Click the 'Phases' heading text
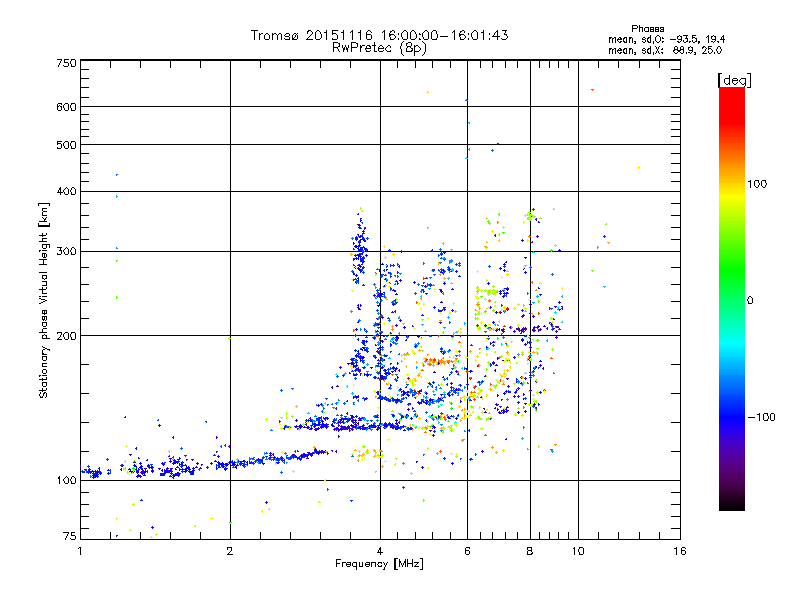The width and height of the screenshot is (800, 600). click(x=647, y=29)
